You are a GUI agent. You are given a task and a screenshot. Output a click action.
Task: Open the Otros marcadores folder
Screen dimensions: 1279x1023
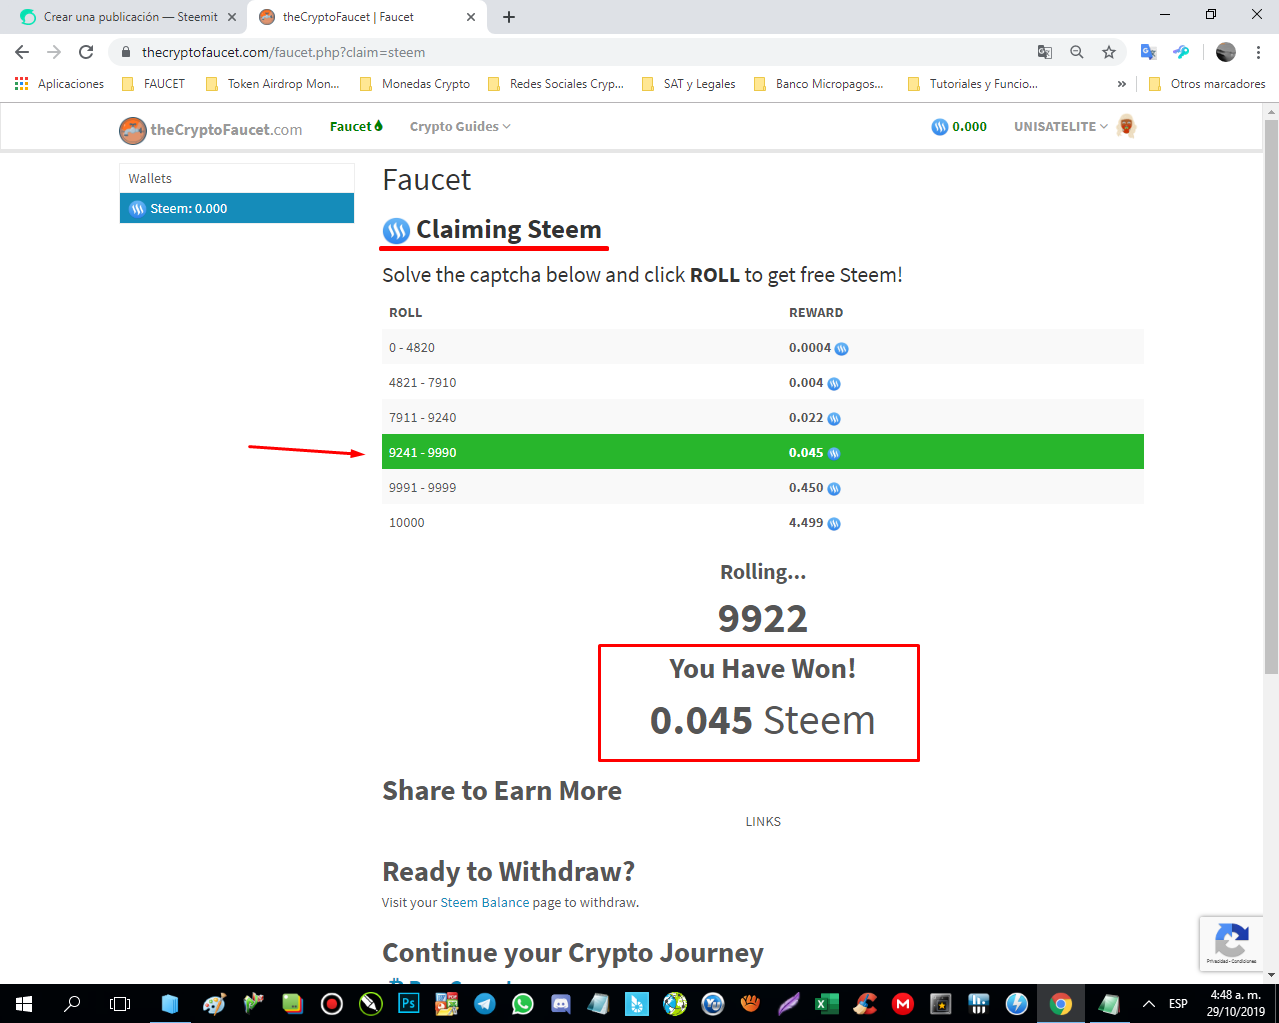point(1206,84)
